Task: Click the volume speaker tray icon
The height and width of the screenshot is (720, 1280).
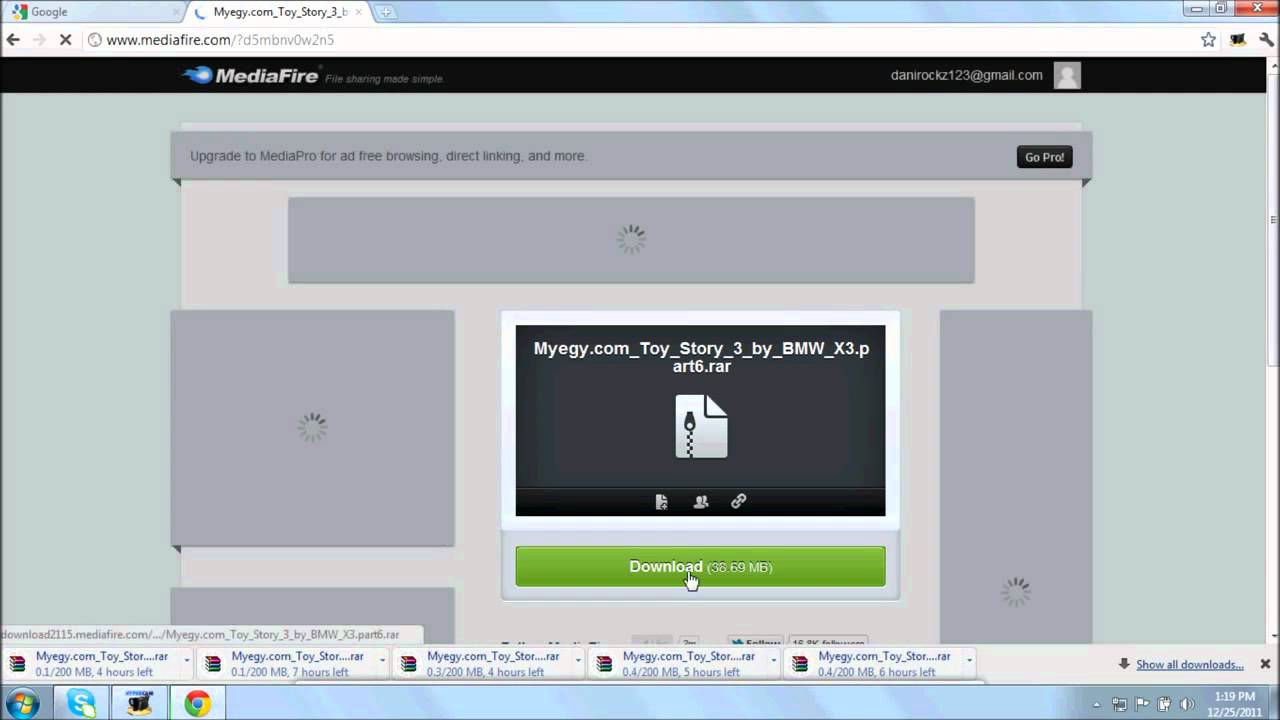Action: [1187, 704]
